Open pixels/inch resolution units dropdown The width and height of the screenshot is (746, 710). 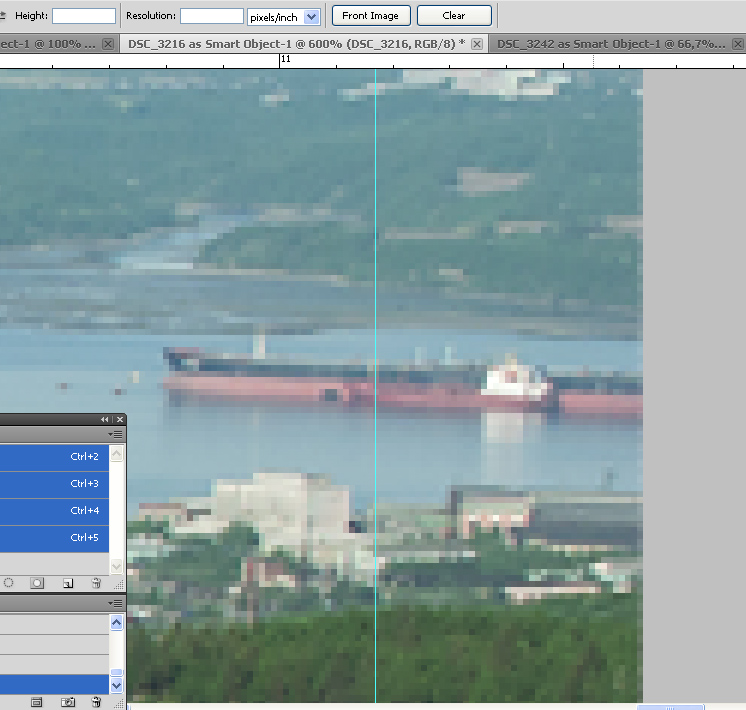coord(311,16)
